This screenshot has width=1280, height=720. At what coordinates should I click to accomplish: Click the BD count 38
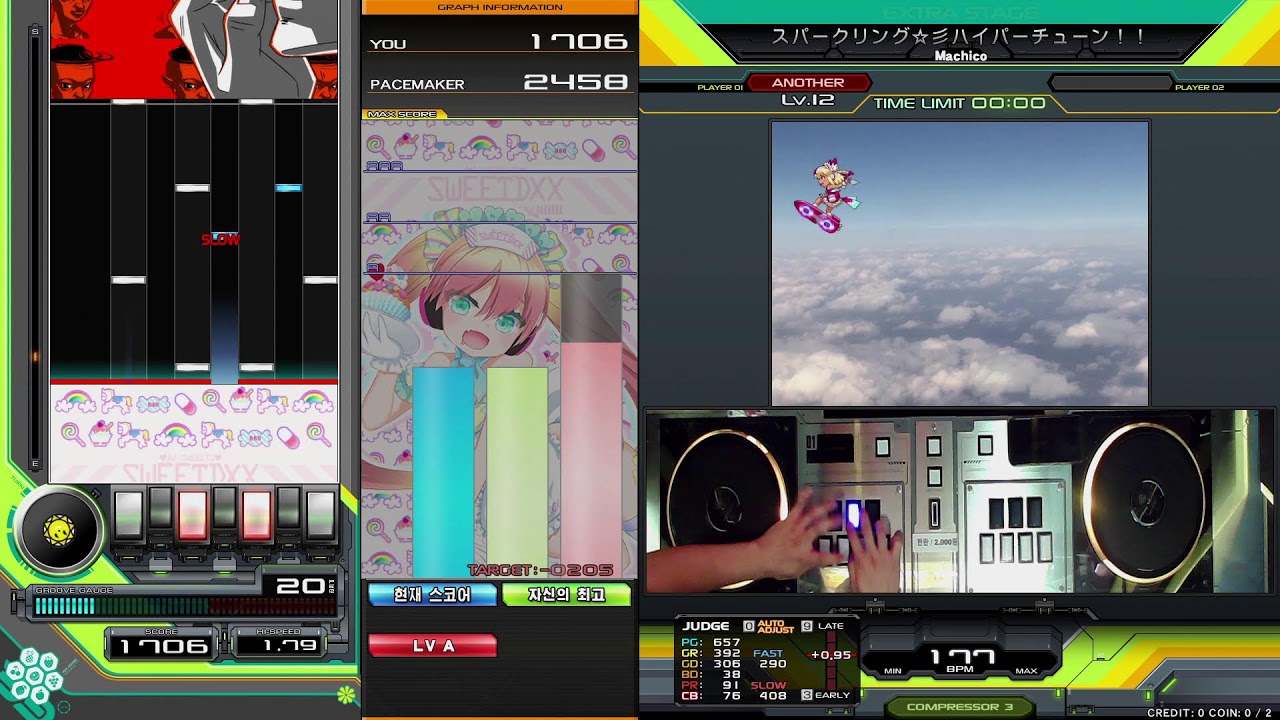pyautogui.click(x=732, y=675)
